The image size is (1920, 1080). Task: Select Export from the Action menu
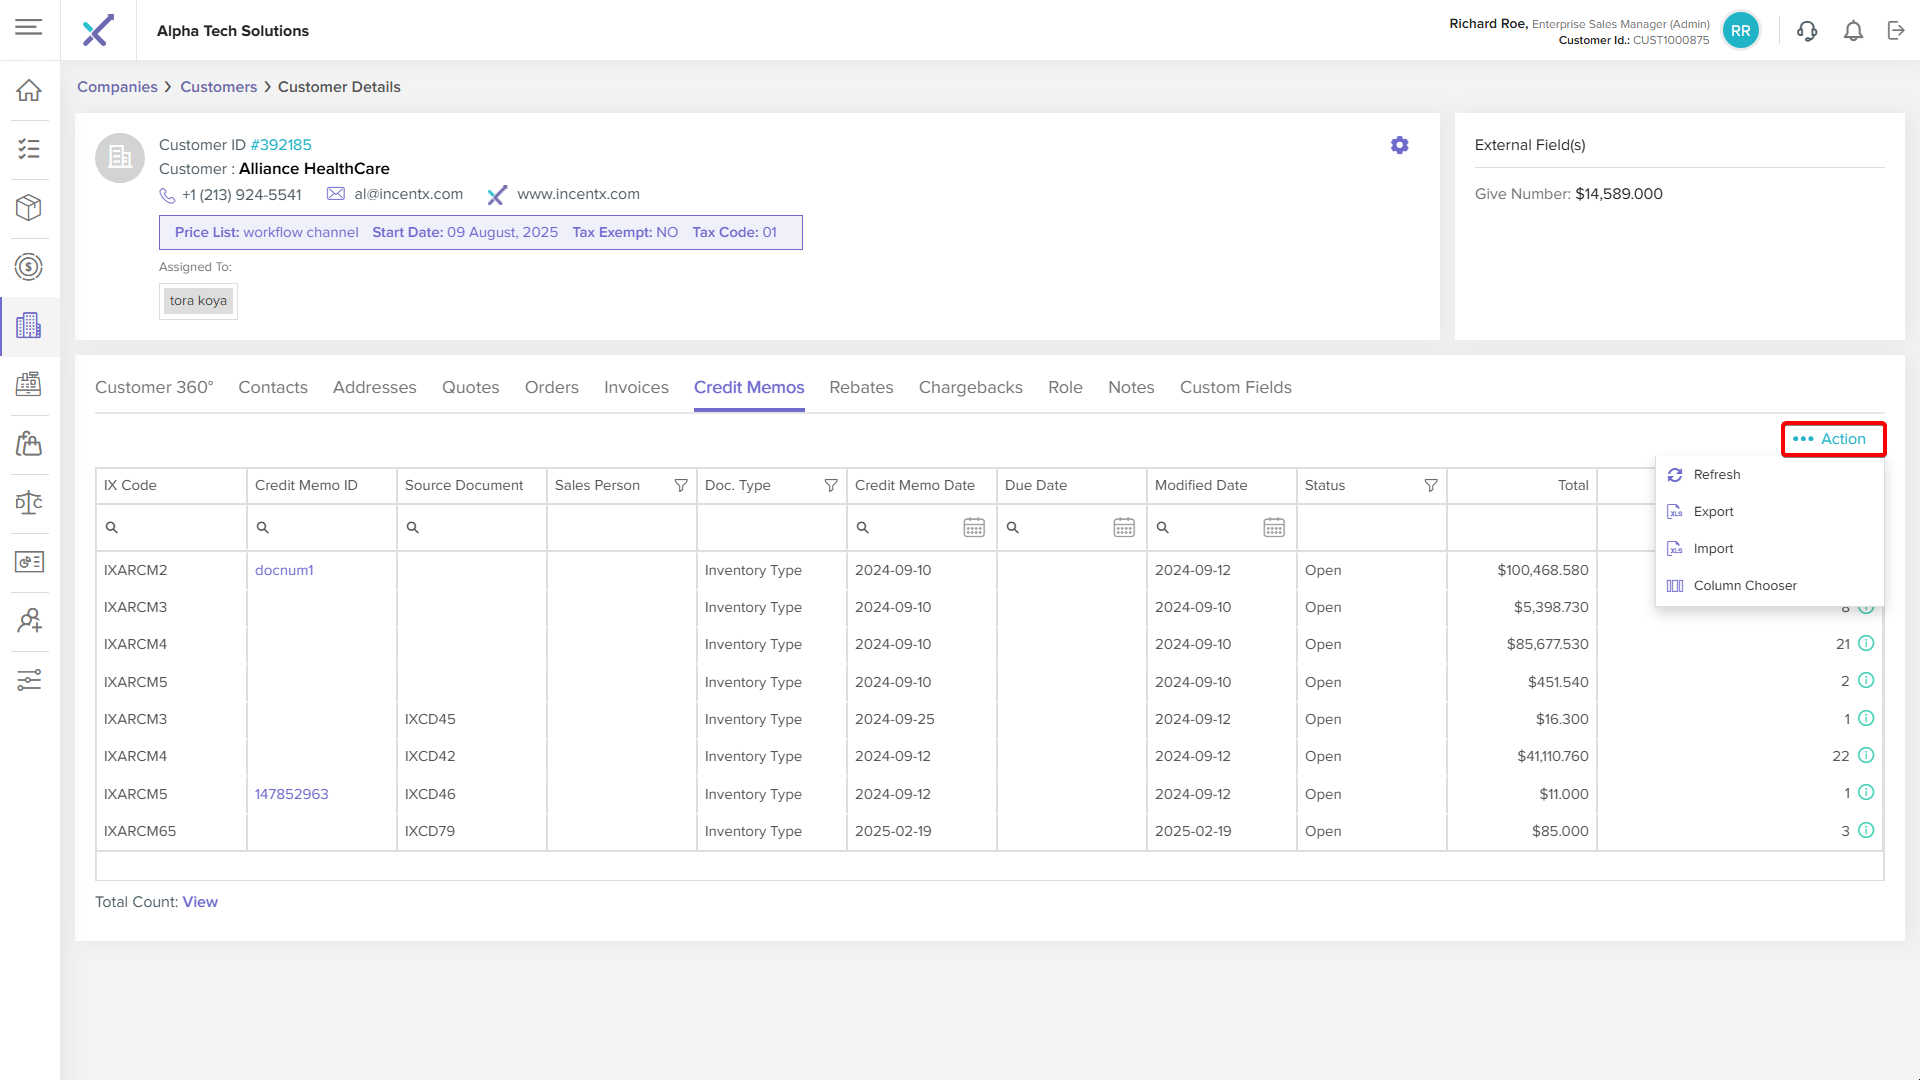point(1713,511)
